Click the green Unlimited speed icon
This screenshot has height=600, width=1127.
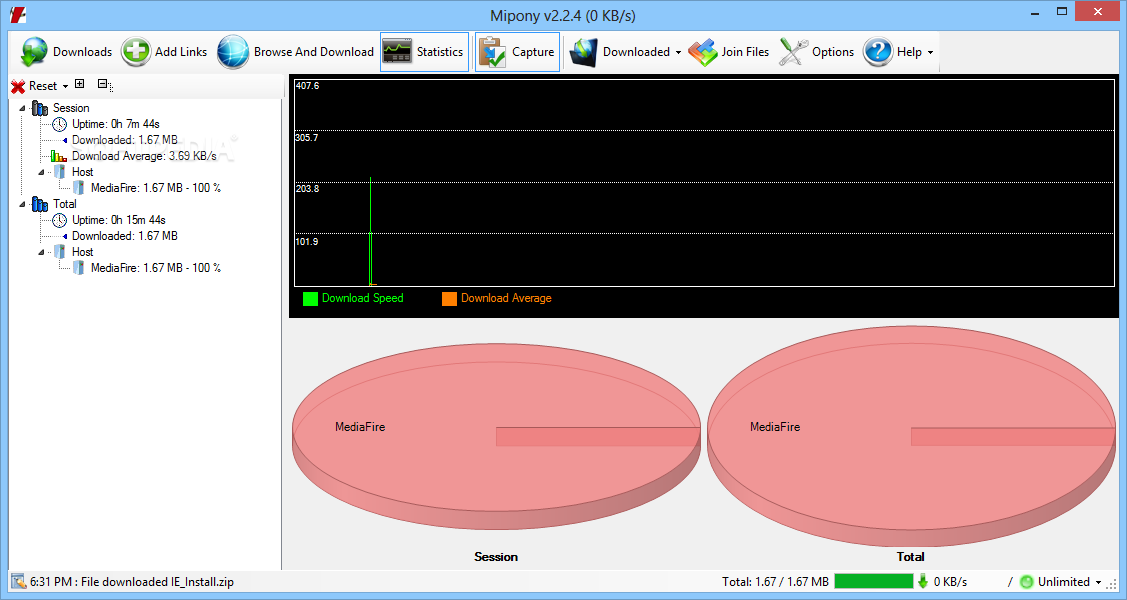pos(1026,582)
